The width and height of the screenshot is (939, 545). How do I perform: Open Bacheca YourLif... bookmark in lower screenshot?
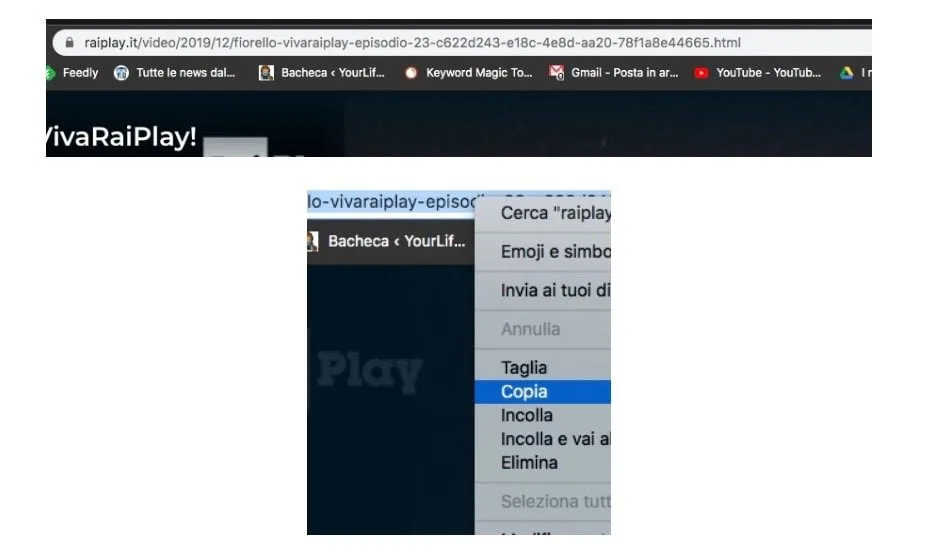[387, 241]
